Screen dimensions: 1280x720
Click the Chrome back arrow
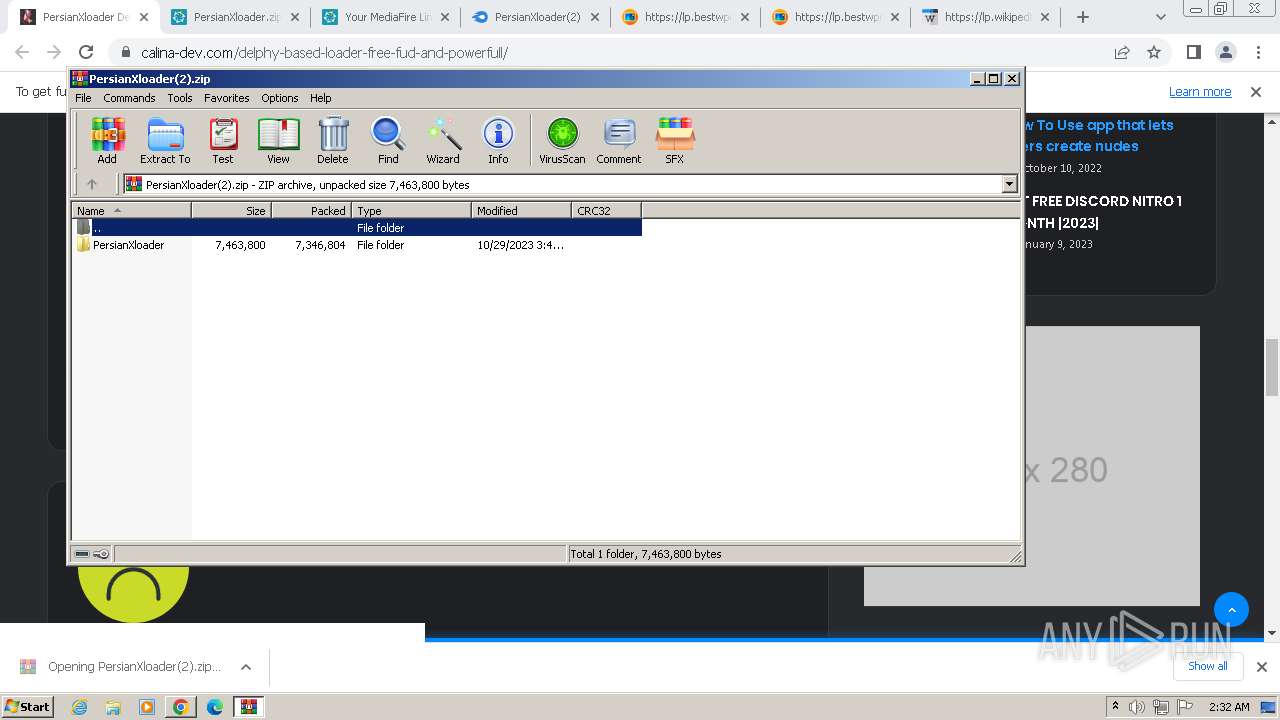pos(22,52)
